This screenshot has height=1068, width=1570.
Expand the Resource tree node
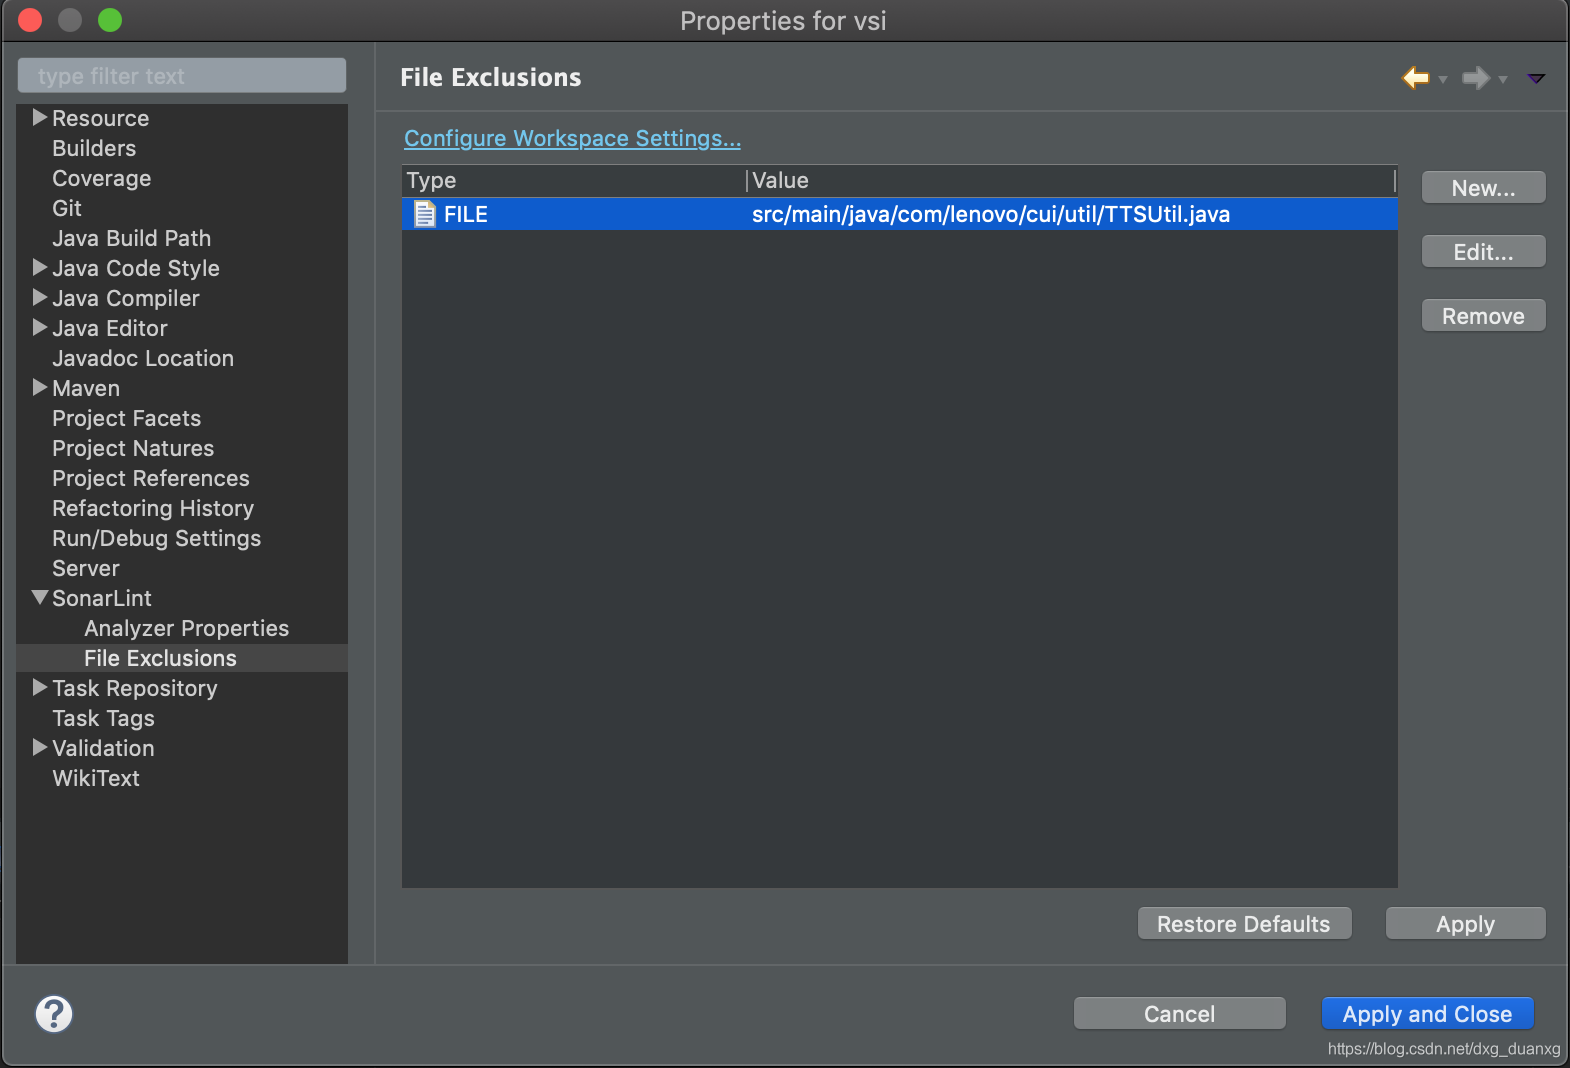(40, 117)
